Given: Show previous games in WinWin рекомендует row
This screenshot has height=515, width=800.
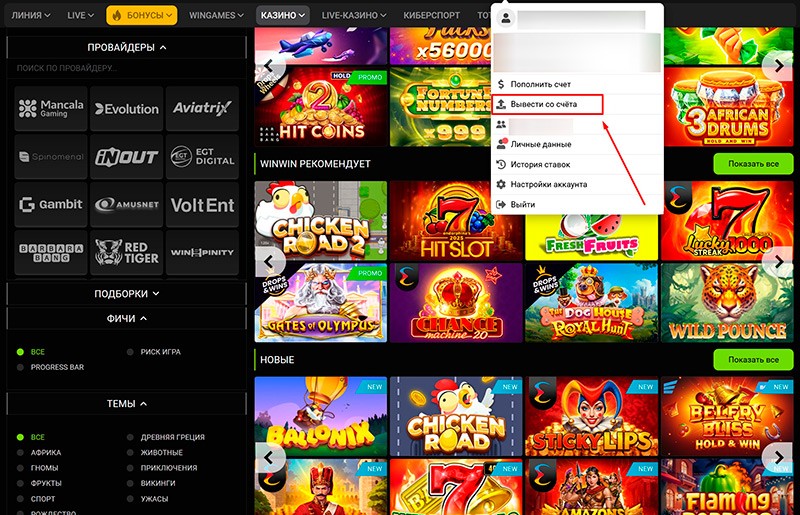Looking at the screenshot, I should pos(268,261).
